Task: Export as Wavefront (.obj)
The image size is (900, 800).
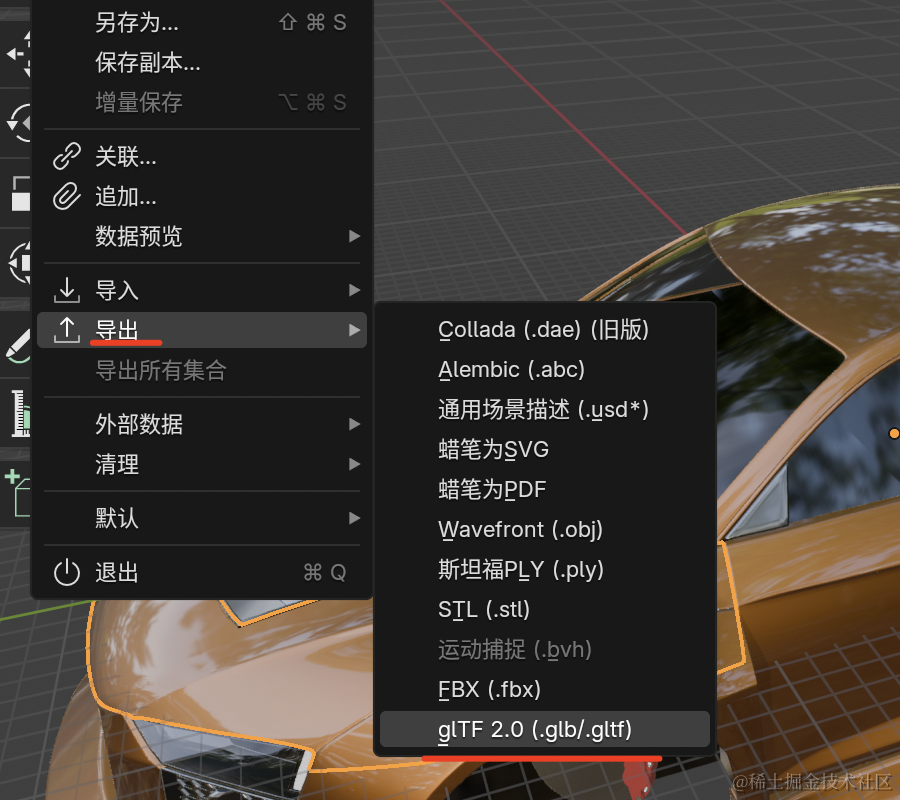Action: coord(545,529)
